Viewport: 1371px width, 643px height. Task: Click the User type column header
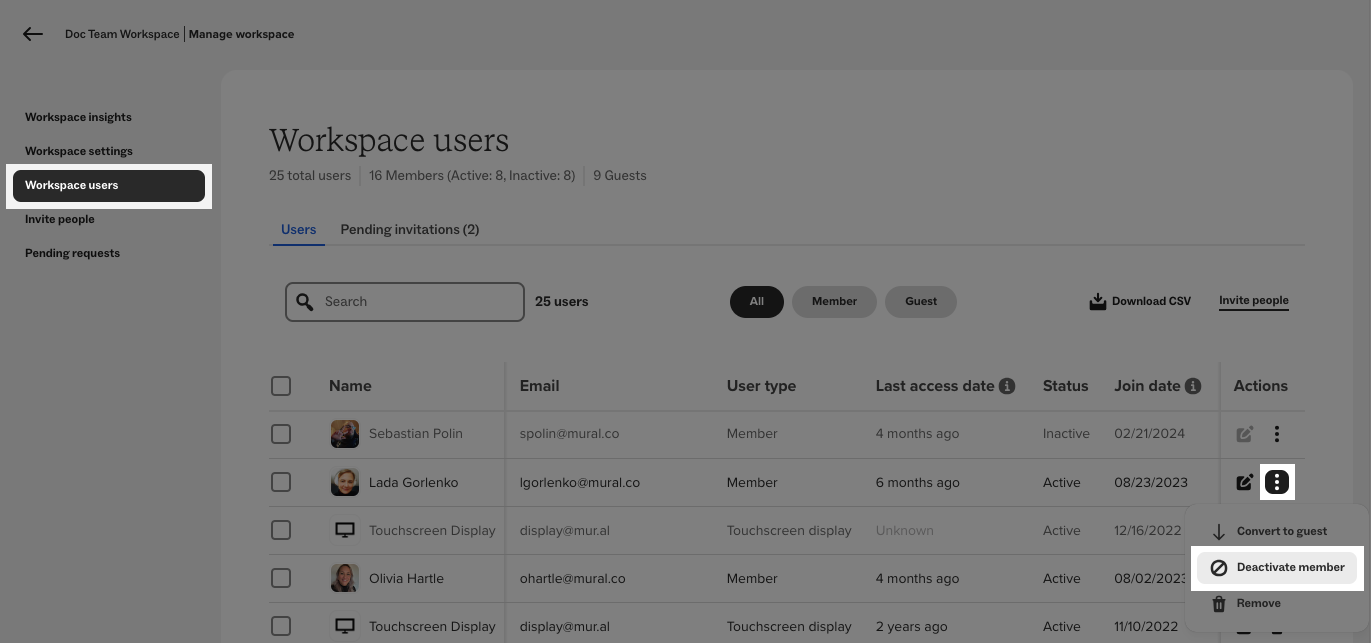click(x=761, y=386)
